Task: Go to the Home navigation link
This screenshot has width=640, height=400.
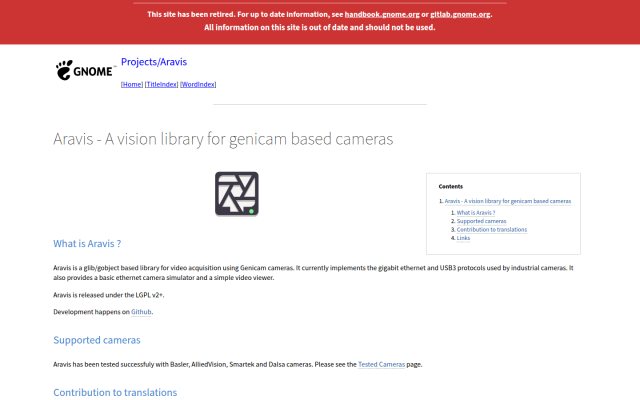Action: pyautogui.click(x=132, y=84)
